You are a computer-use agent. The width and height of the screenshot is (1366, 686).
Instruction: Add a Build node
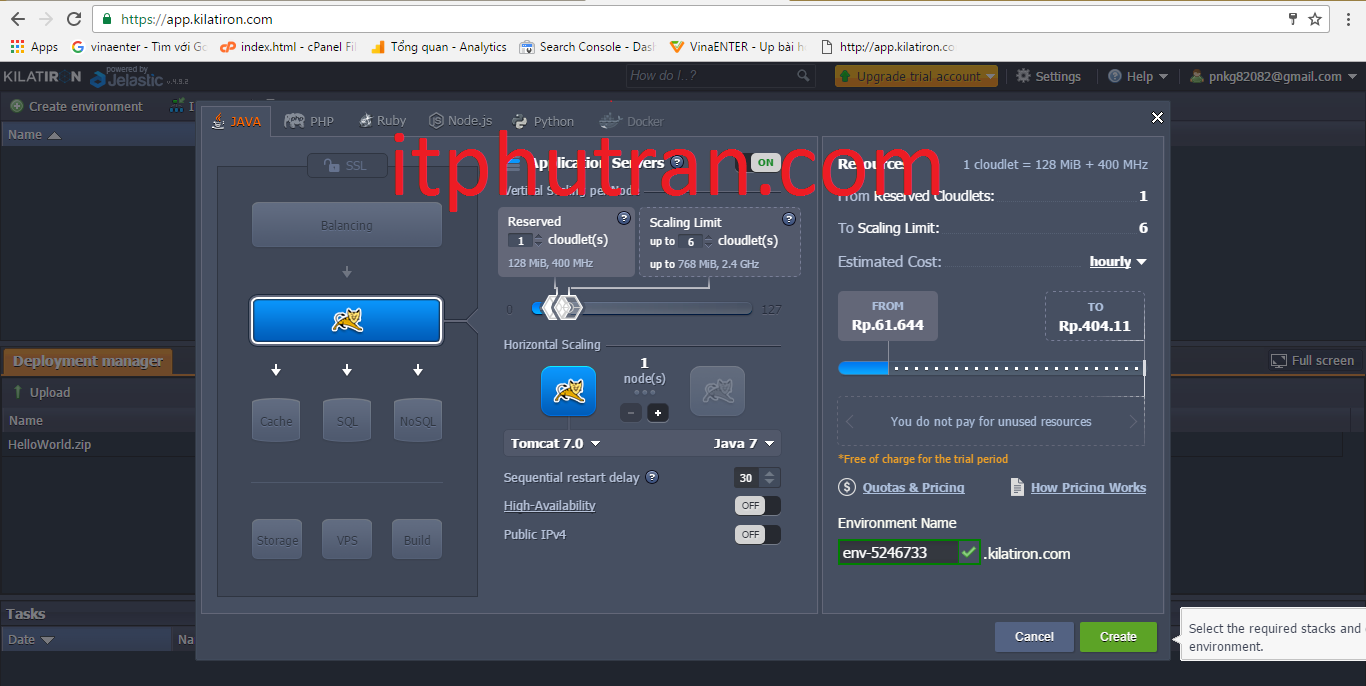(x=417, y=539)
